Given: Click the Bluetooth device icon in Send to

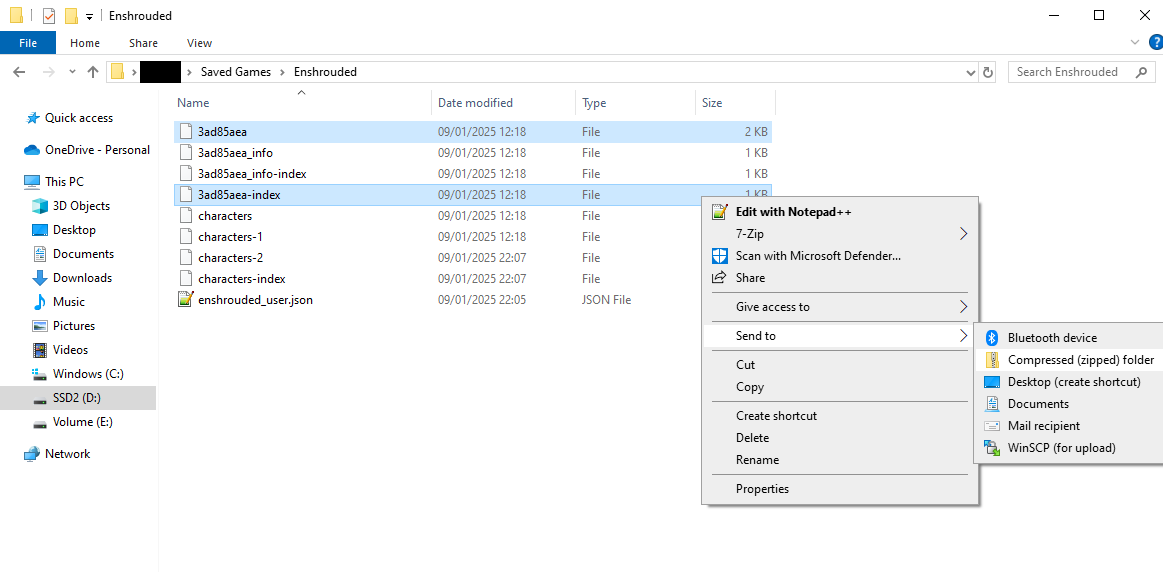Looking at the screenshot, I should tap(992, 338).
